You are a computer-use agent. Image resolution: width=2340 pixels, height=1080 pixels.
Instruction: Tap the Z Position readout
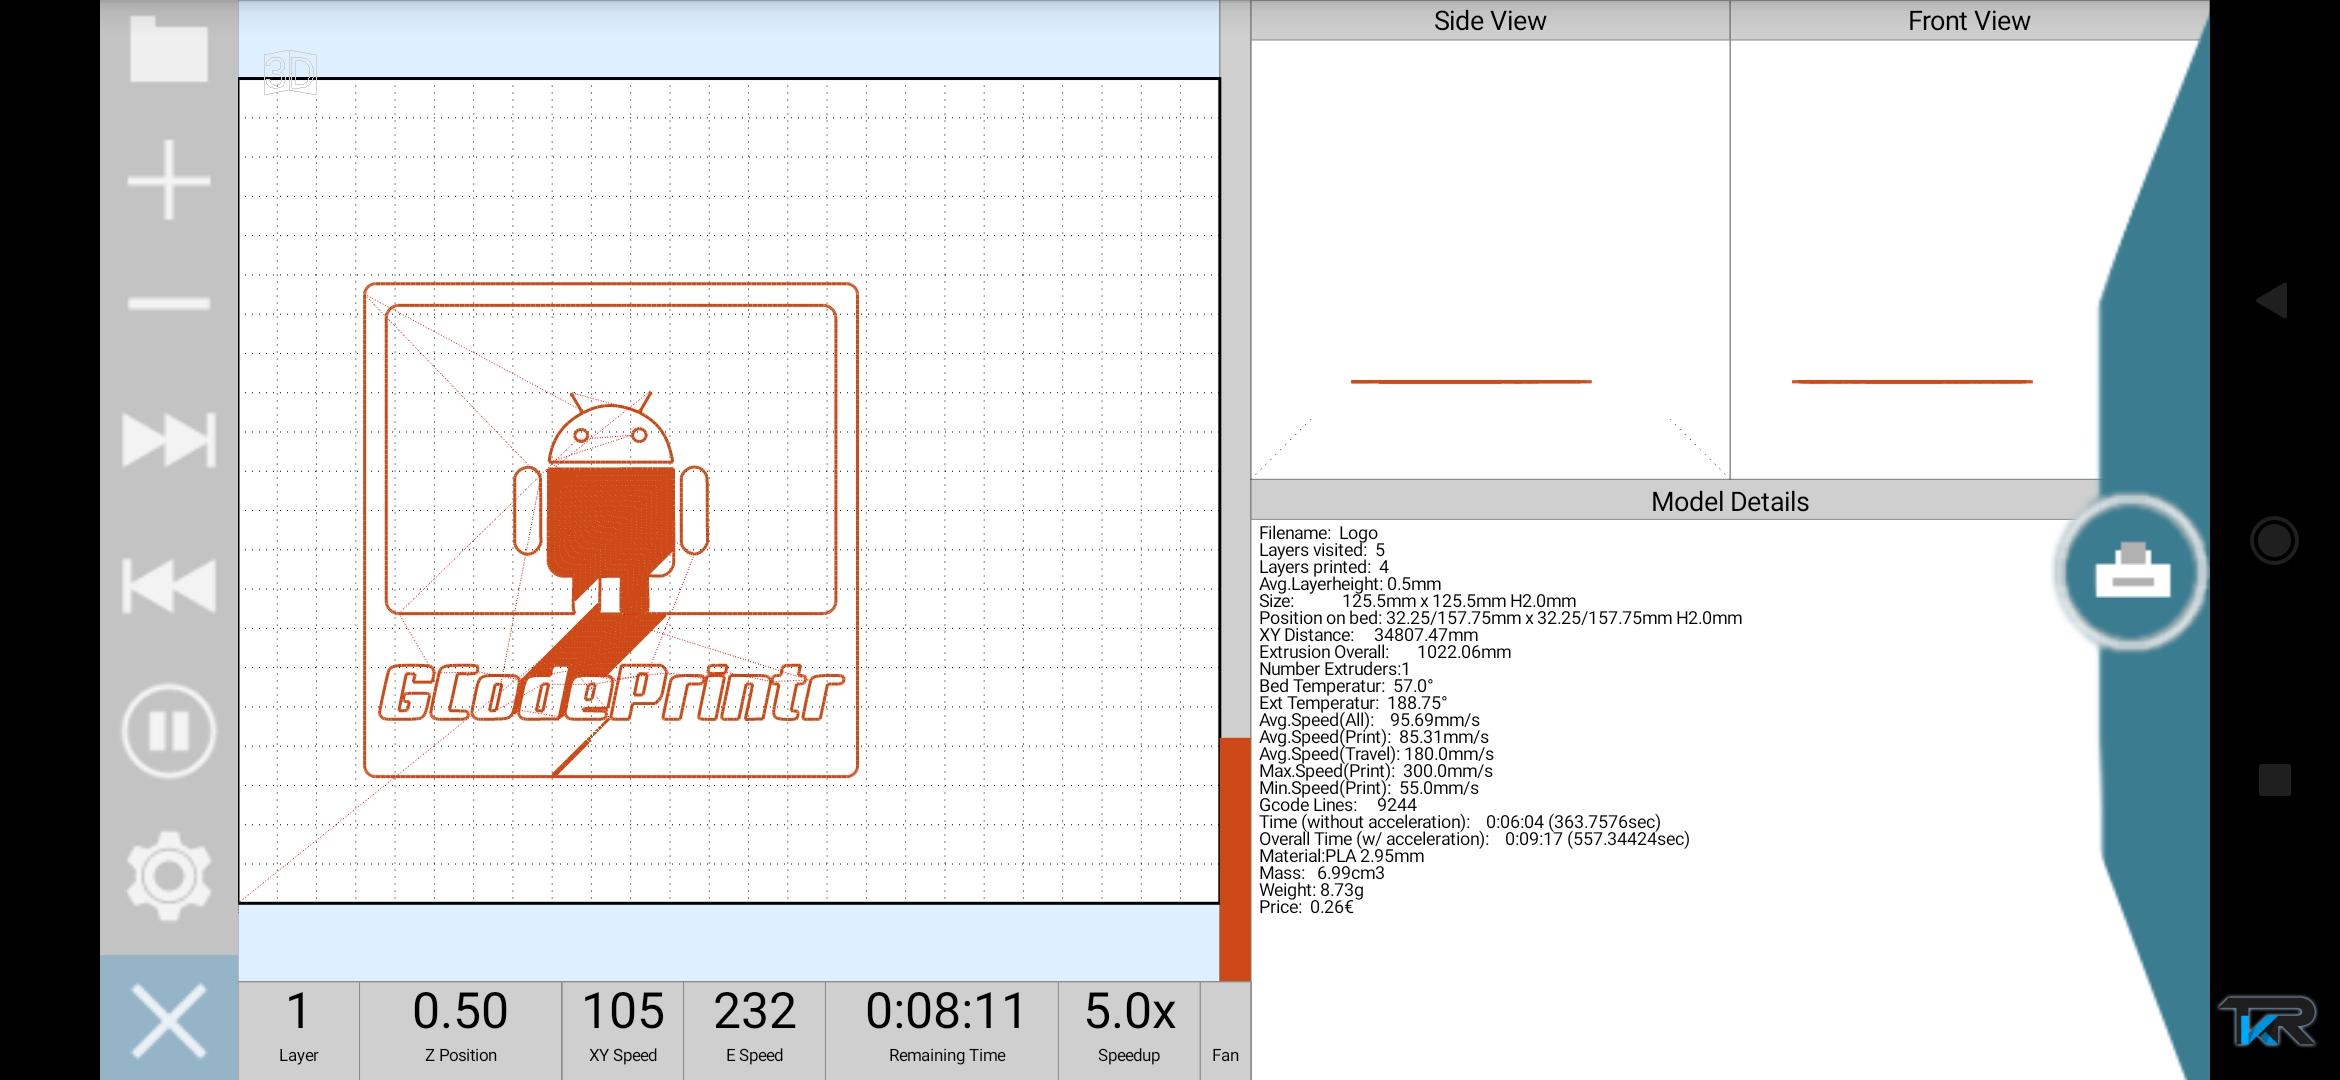click(x=460, y=1029)
